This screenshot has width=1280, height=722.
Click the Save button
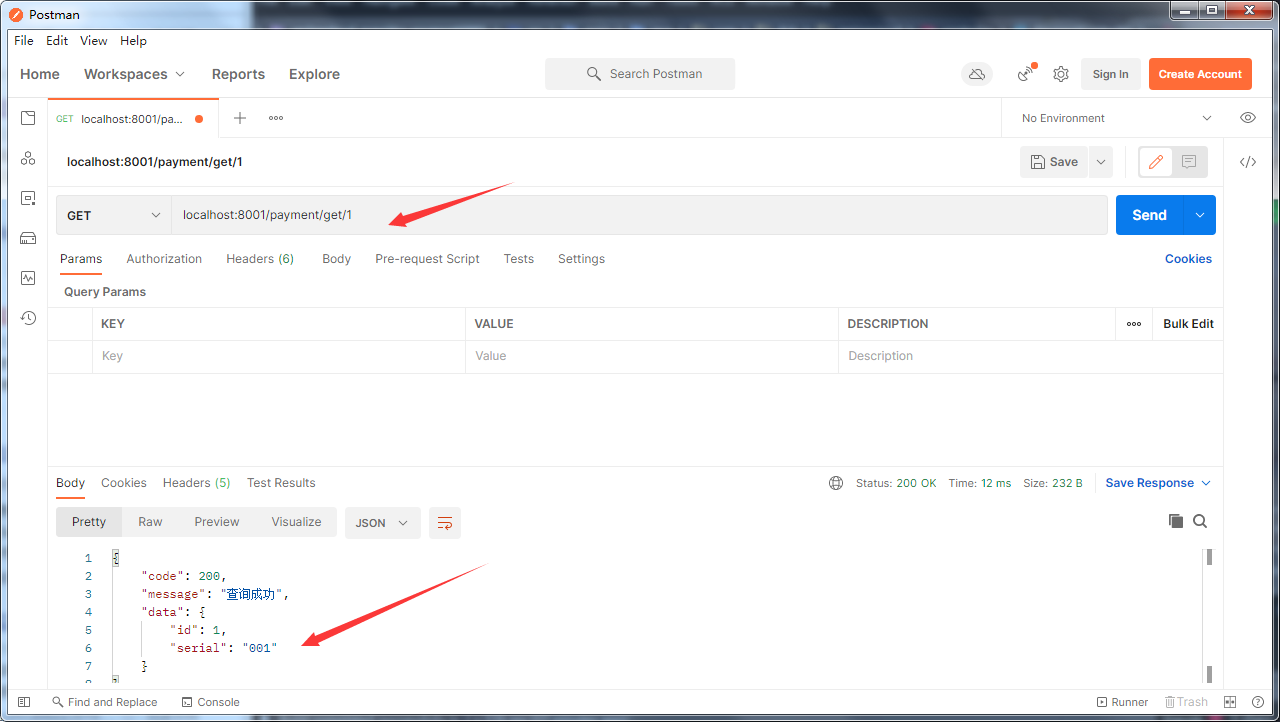(1054, 162)
